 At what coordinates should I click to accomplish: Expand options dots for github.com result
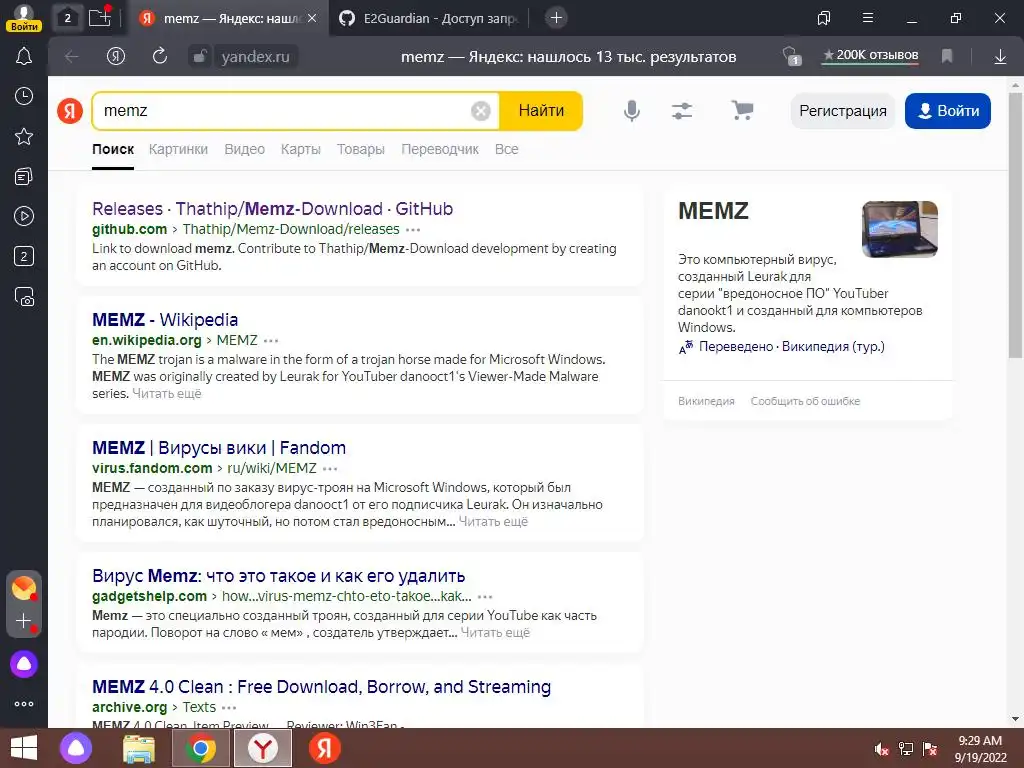tap(413, 230)
